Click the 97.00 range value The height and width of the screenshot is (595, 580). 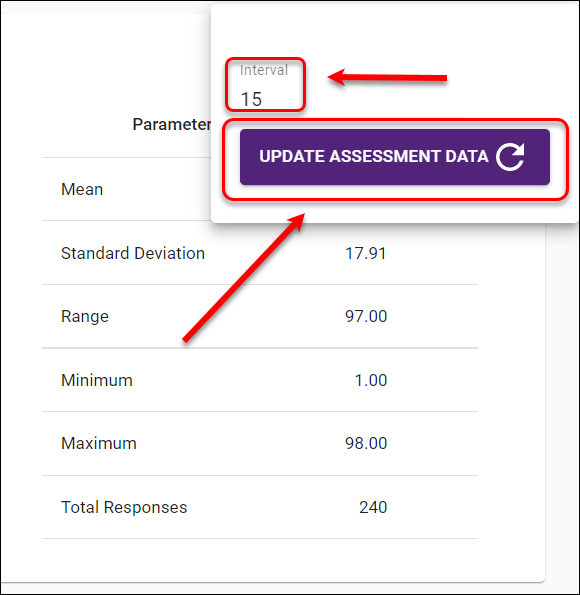(366, 316)
